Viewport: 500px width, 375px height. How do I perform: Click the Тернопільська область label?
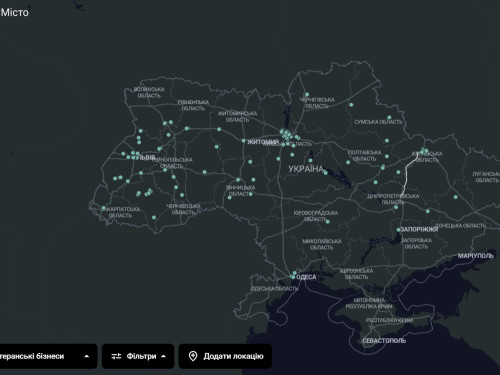(x=172, y=163)
